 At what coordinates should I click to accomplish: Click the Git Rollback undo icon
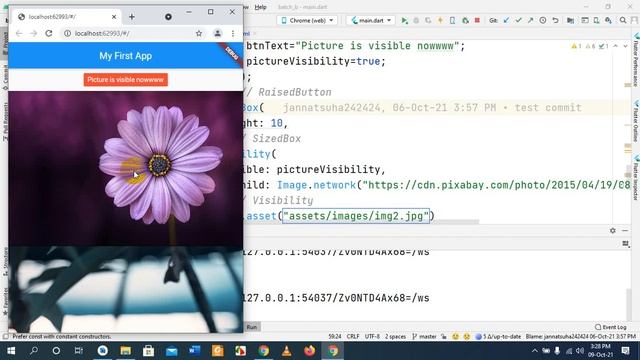(x=555, y=20)
